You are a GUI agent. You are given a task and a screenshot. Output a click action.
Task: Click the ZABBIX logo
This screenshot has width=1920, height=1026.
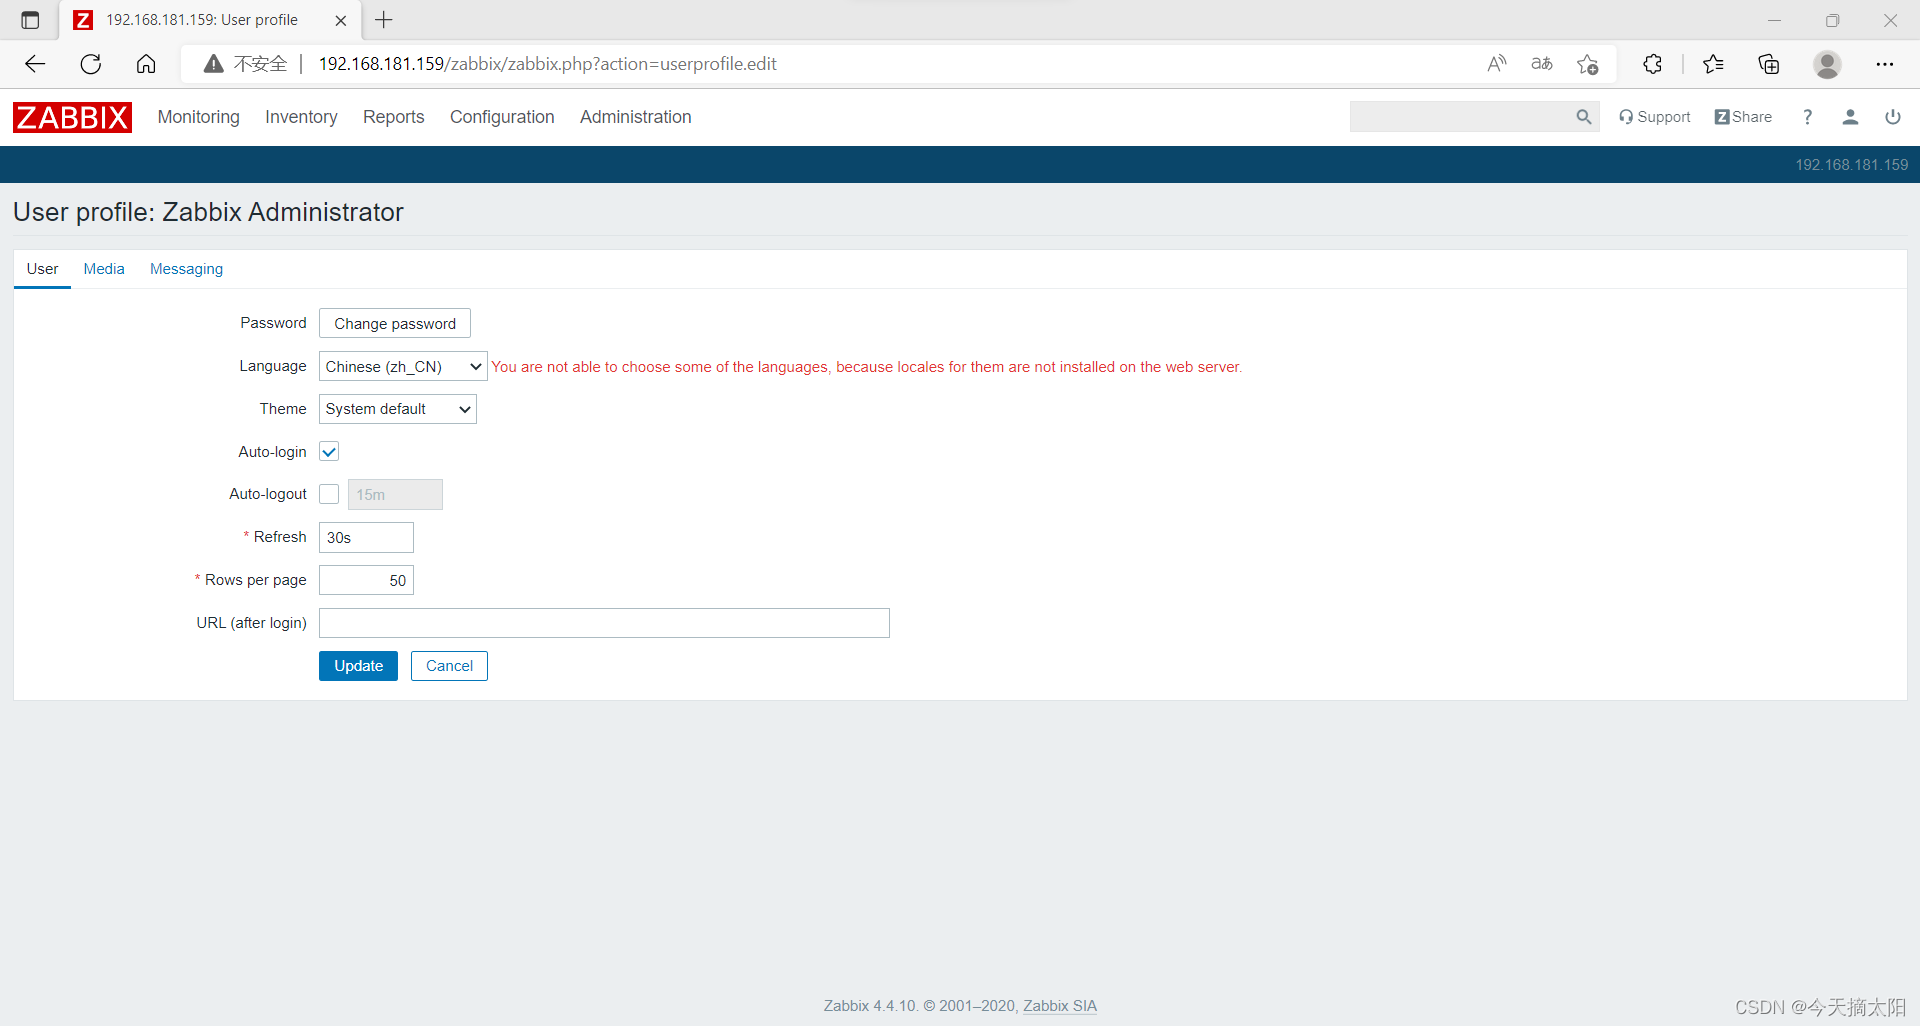pyautogui.click(x=72, y=117)
